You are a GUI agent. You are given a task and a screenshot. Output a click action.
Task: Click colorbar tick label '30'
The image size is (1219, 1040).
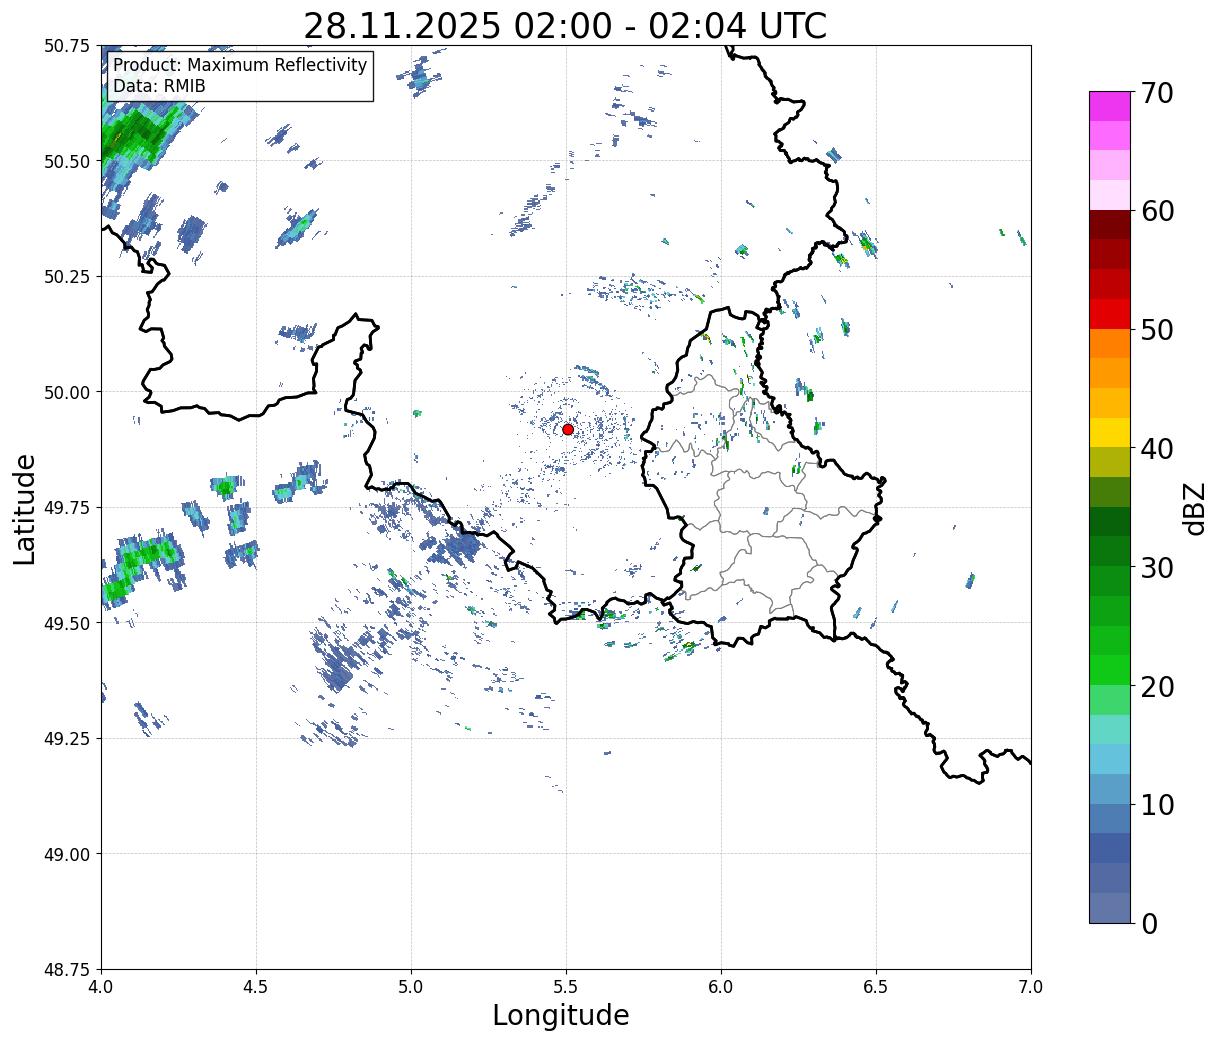click(1156, 567)
